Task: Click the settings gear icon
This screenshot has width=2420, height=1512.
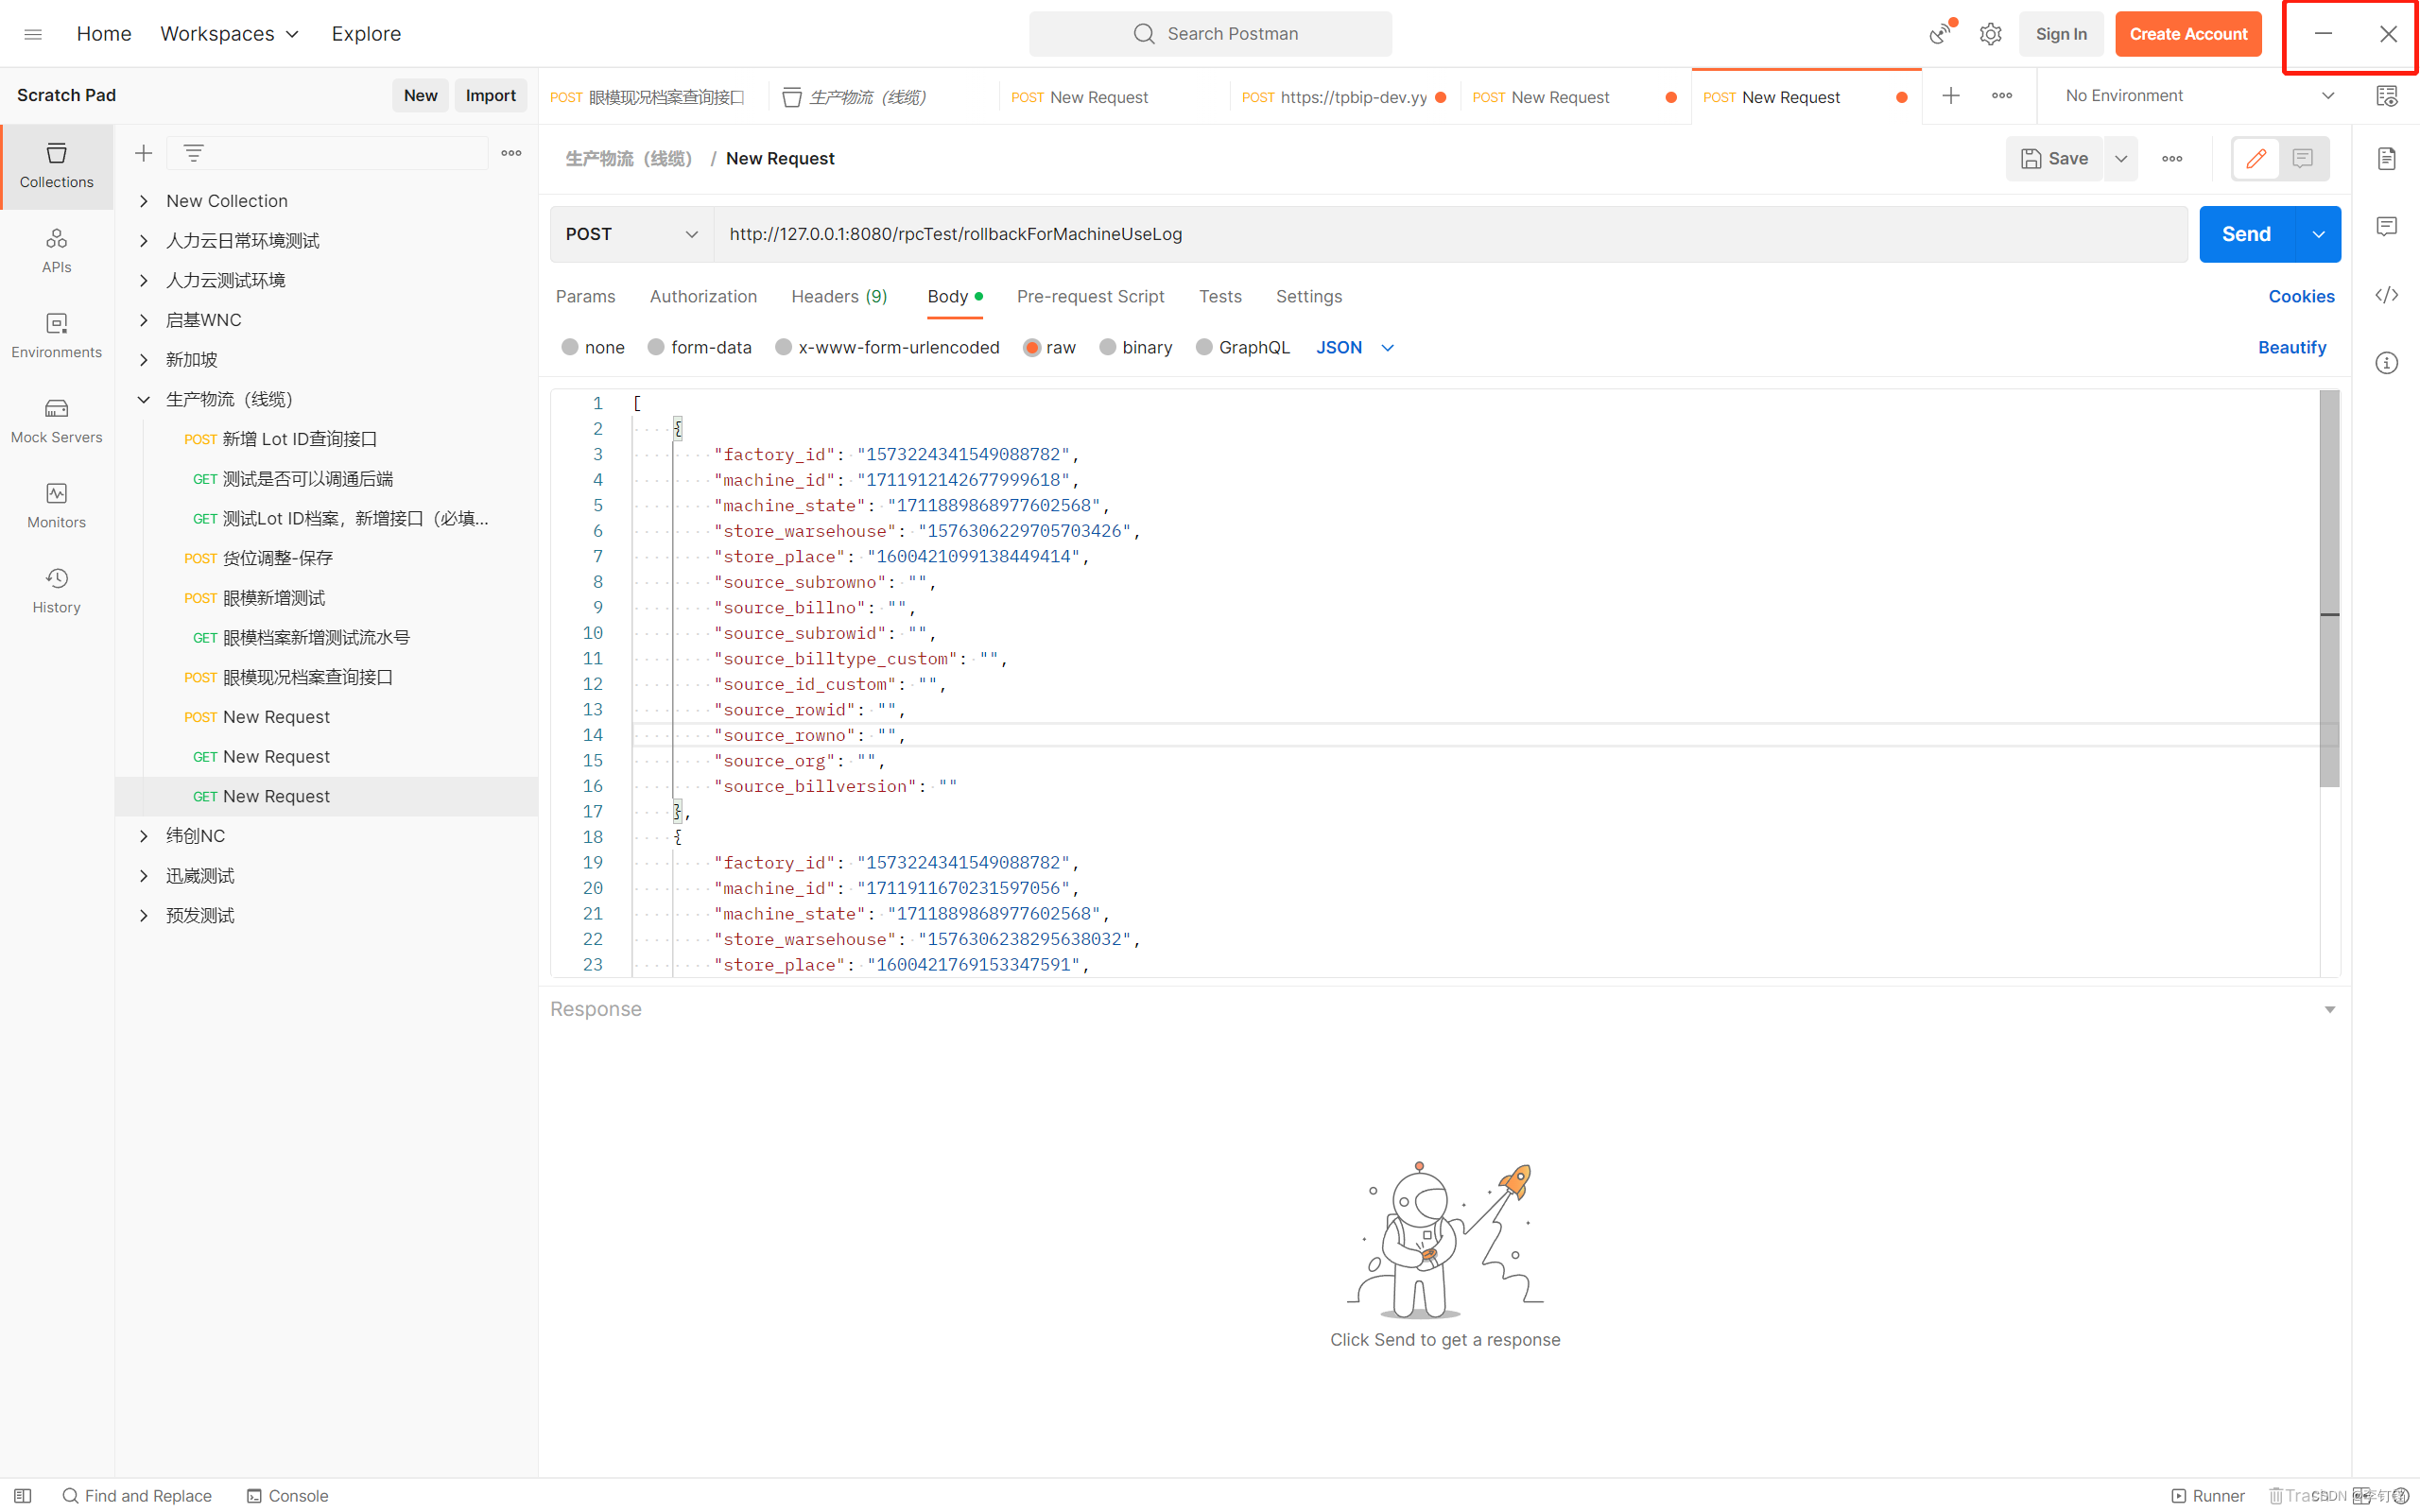Action: click(1990, 34)
